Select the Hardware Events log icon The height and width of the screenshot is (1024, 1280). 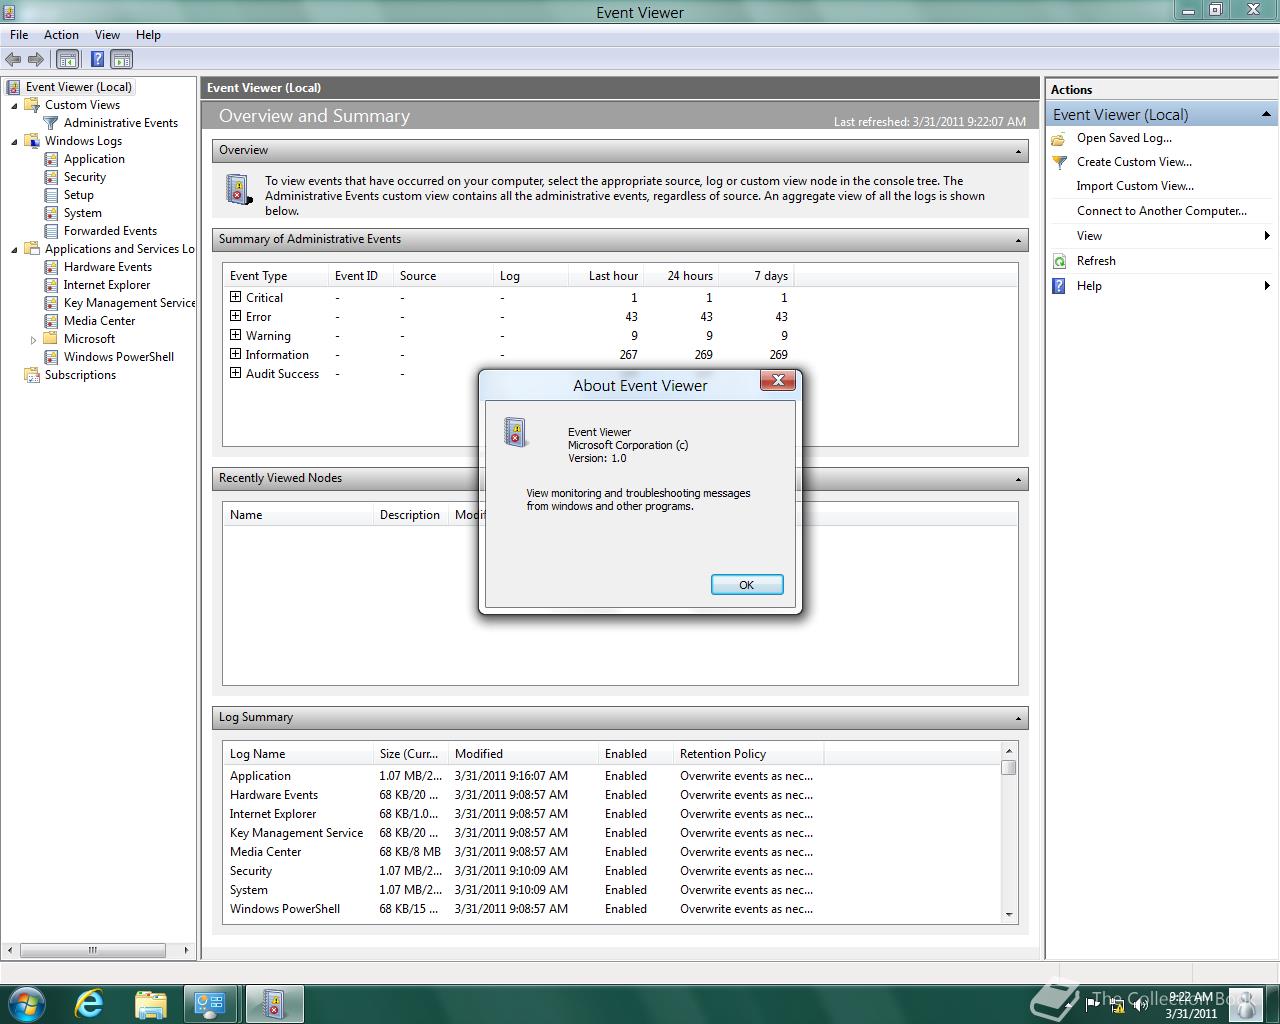51,267
